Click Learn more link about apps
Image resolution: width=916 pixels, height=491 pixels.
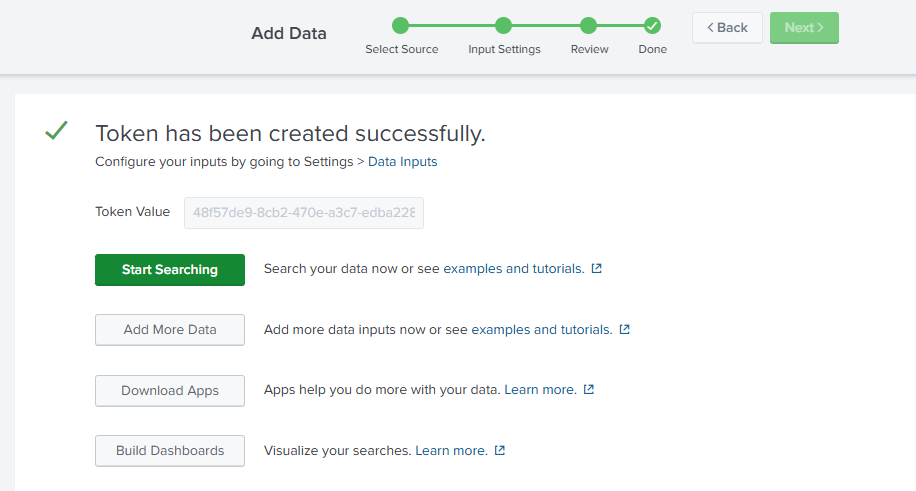(x=540, y=389)
